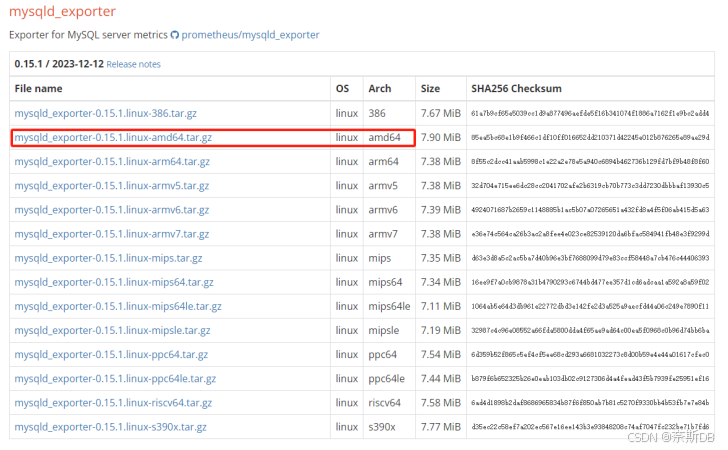Select the SHA256 checksum in the 386 row
This screenshot has height=450, width=728.
(590, 113)
